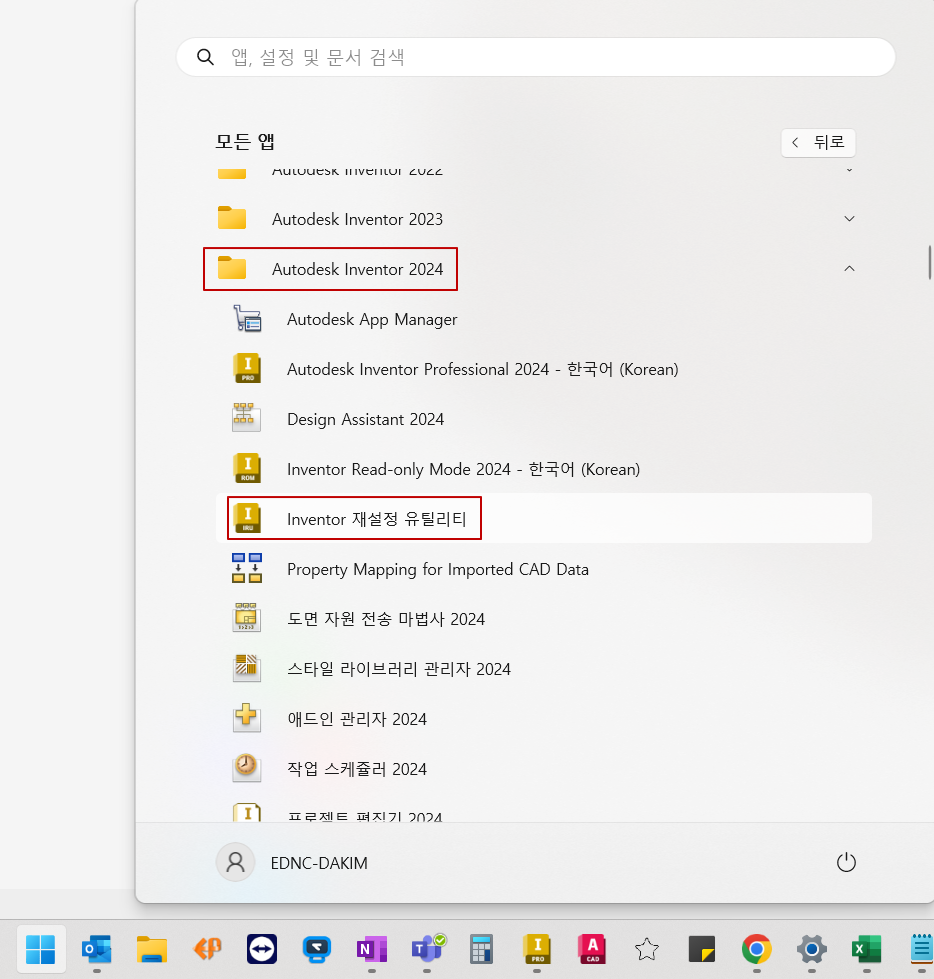Image resolution: width=934 pixels, height=979 pixels.
Task: Open Calculator from the taskbar
Action: (x=481, y=949)
